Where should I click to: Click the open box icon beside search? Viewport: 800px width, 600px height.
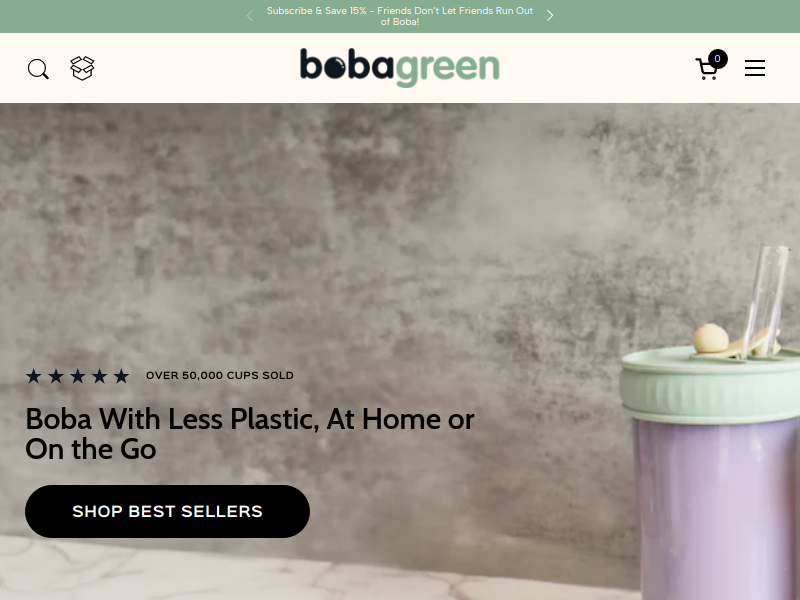tap(82, 68)
